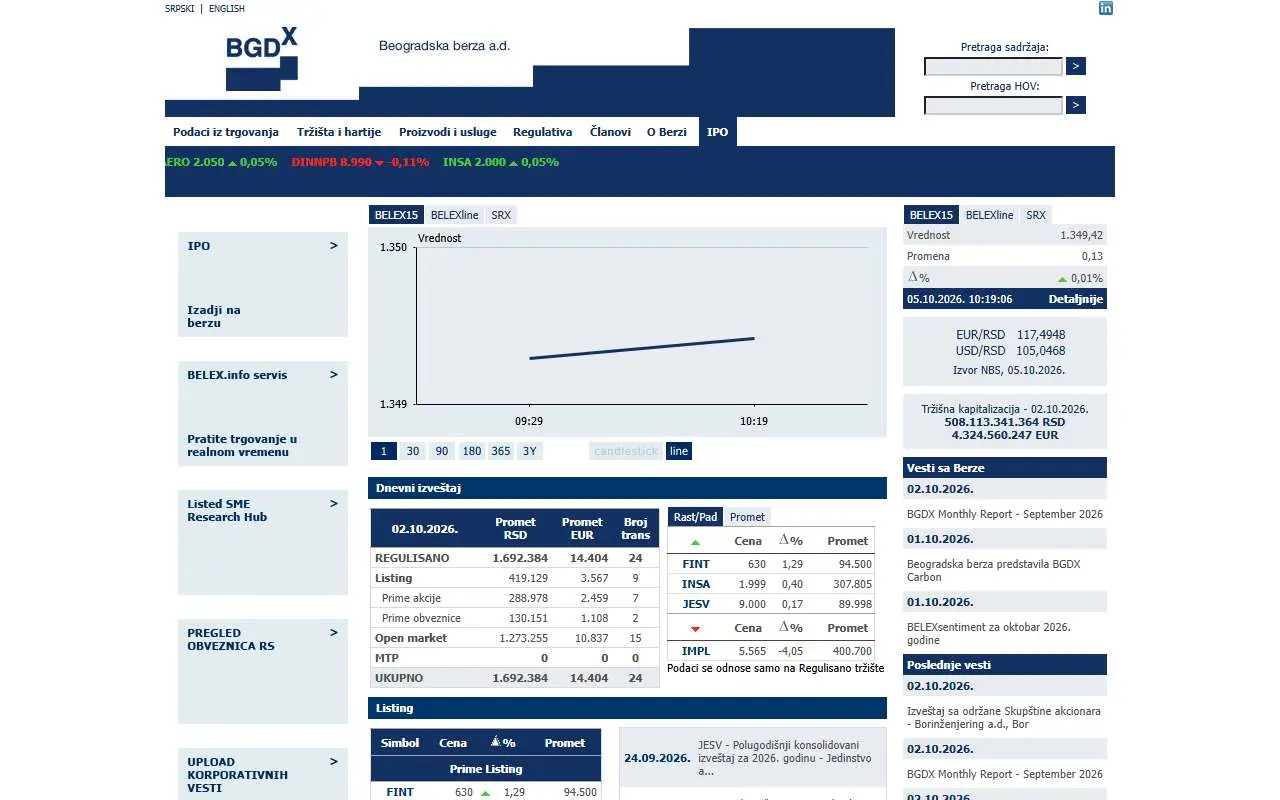Select the Promet tab in daily report
The height and width of the screenshot is (800, 1280).
(747, 517)
